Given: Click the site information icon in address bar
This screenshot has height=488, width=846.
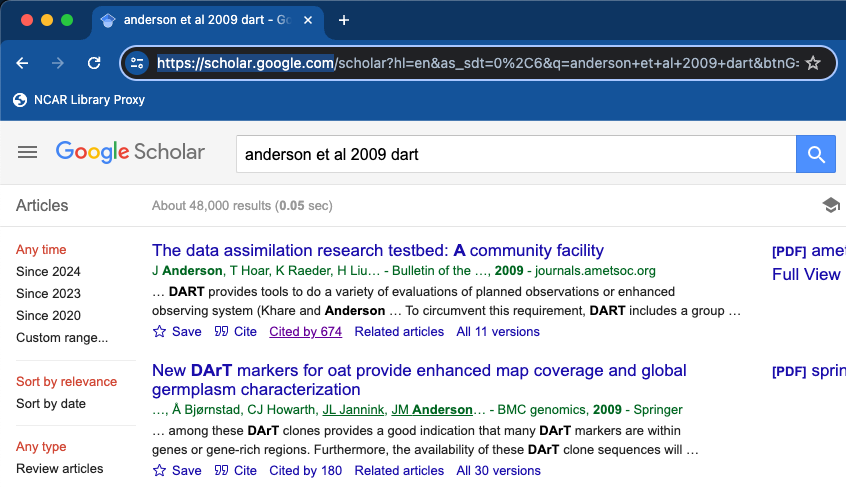Looking at the screenshot, I should 138,63.
